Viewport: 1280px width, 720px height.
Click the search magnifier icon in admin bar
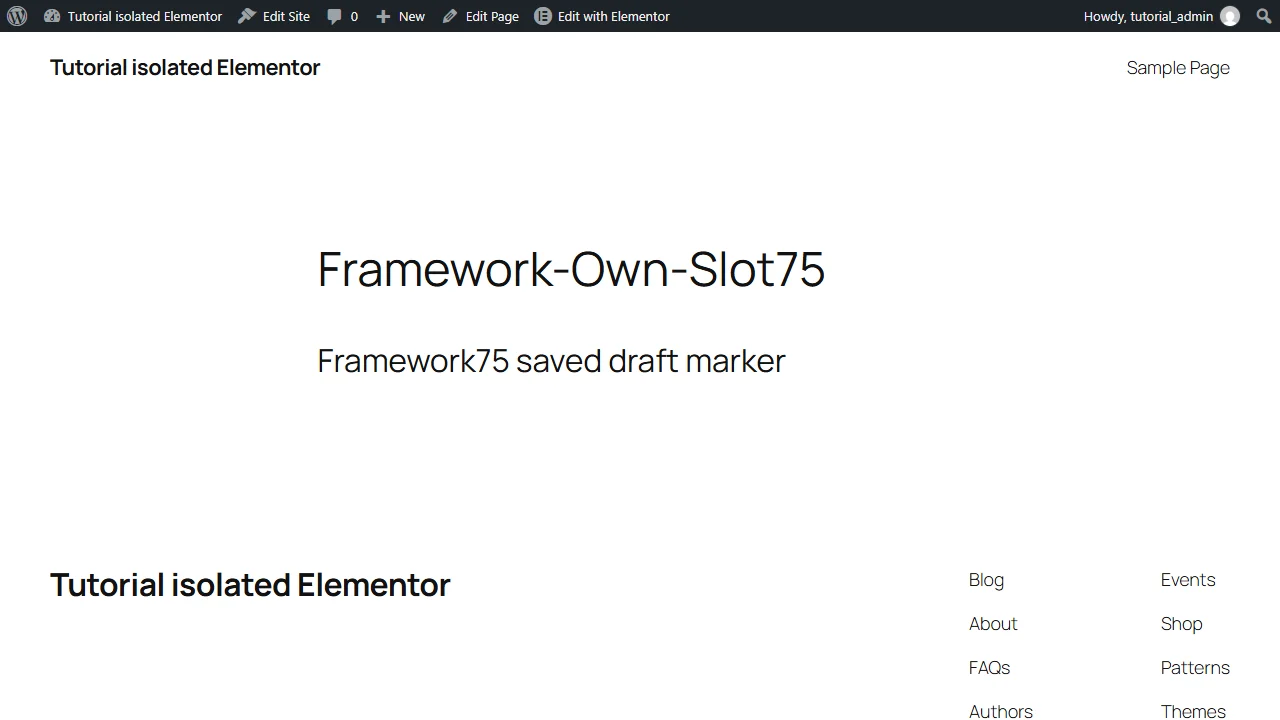tap(1263, 16)
